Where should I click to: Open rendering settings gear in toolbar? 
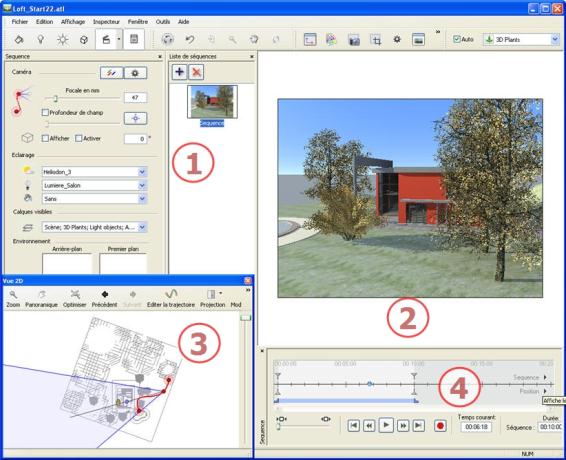[x=397, y=39]
